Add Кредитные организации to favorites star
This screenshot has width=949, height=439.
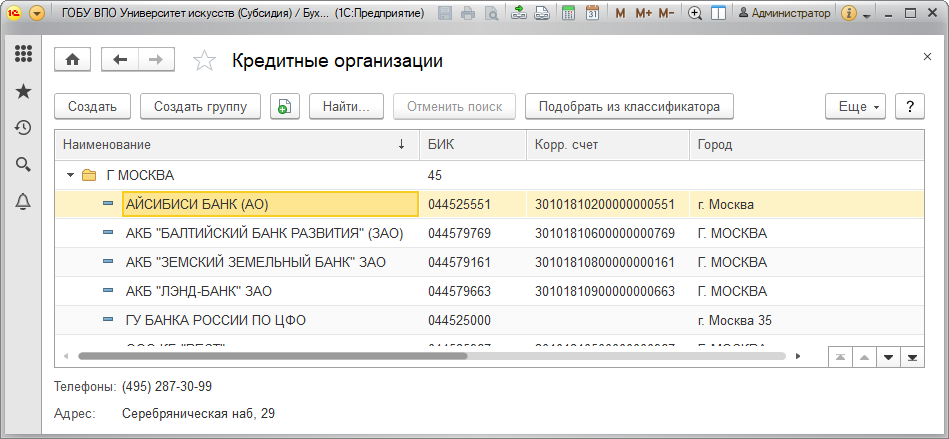[204, 61]
